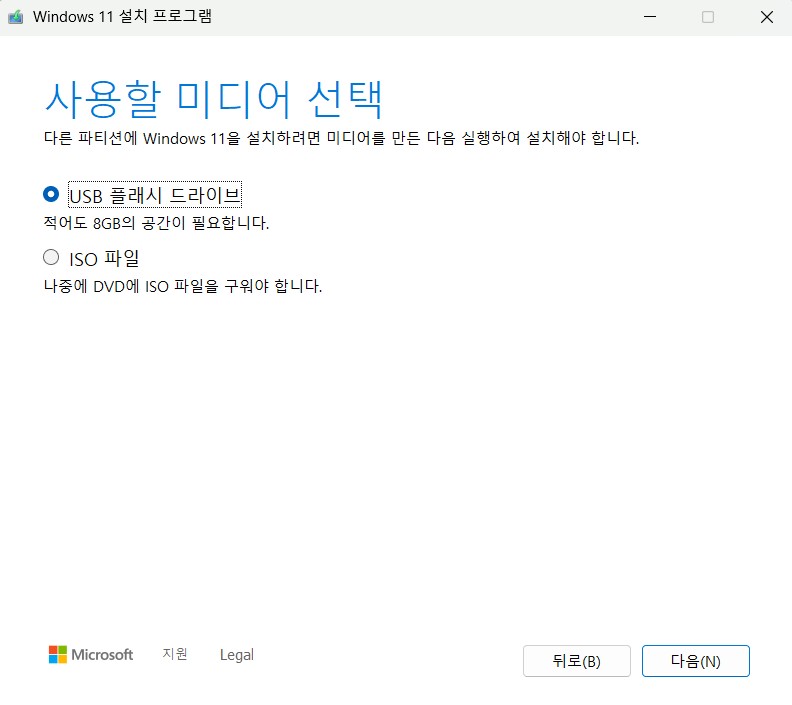Screen dimensions: 792x705
Task: Click the 사용할 미디어 선택 heading
Action: click(214, 99)
